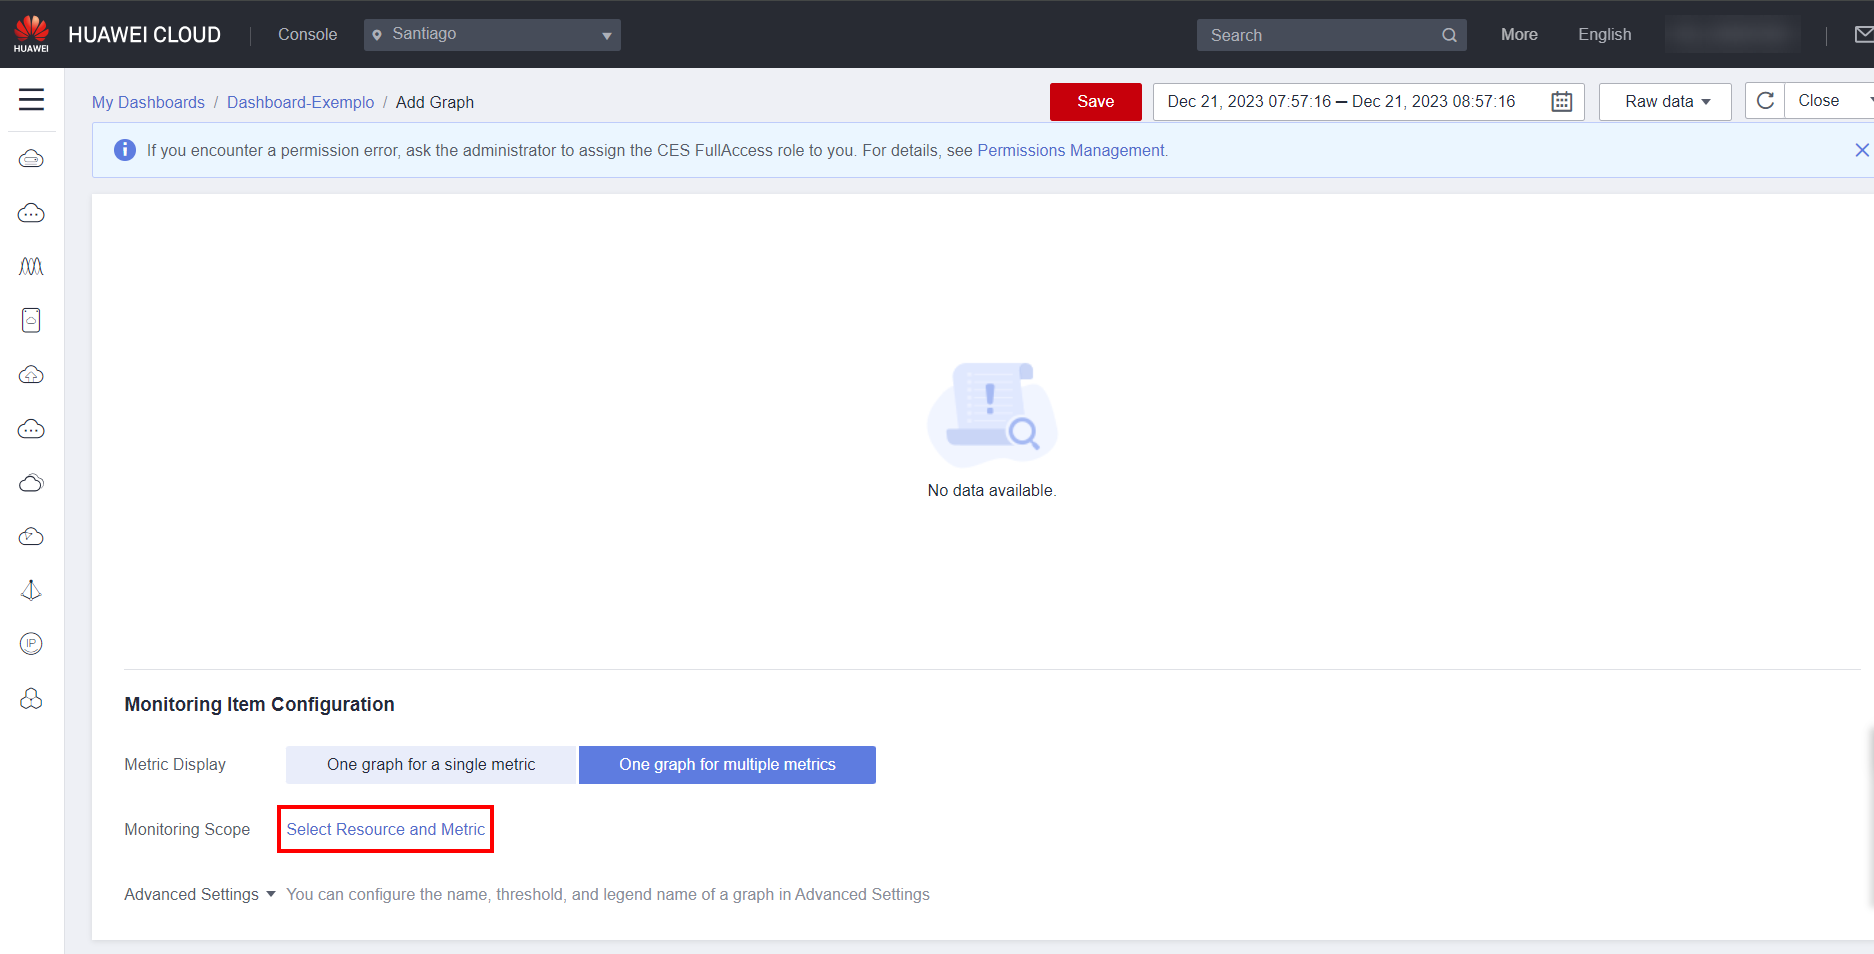Click the top Search input field
This screenshot has width=1874, height=954.
point(1320,35)
